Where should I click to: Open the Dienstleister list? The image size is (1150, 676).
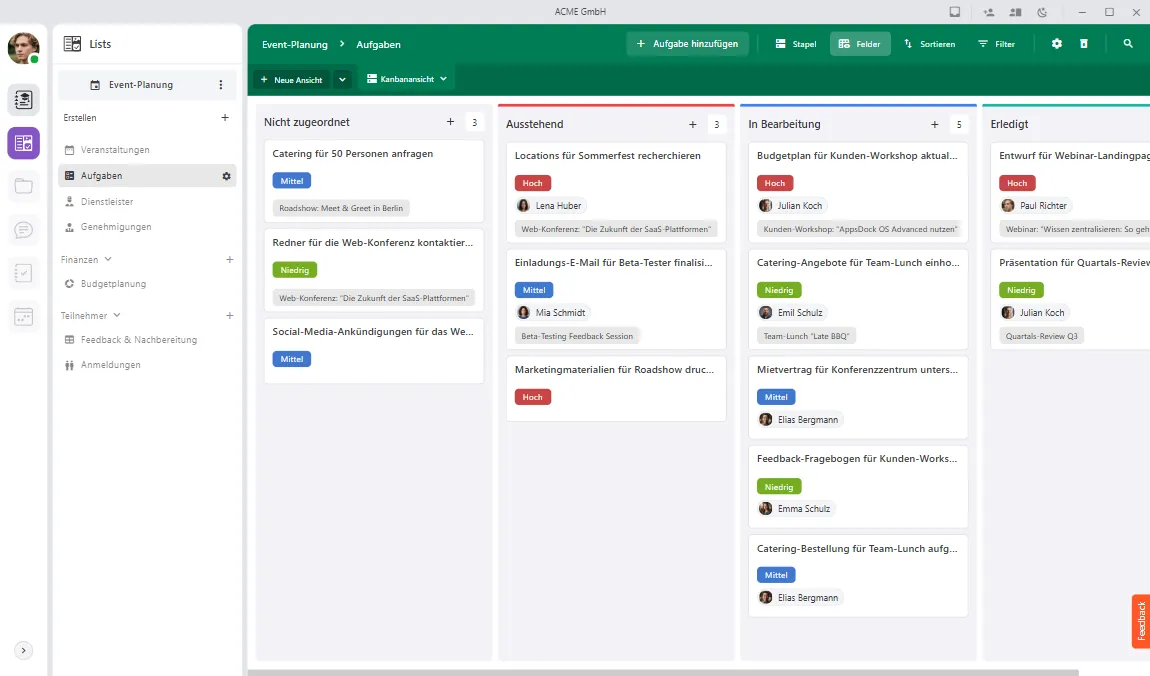pos(147,202)
